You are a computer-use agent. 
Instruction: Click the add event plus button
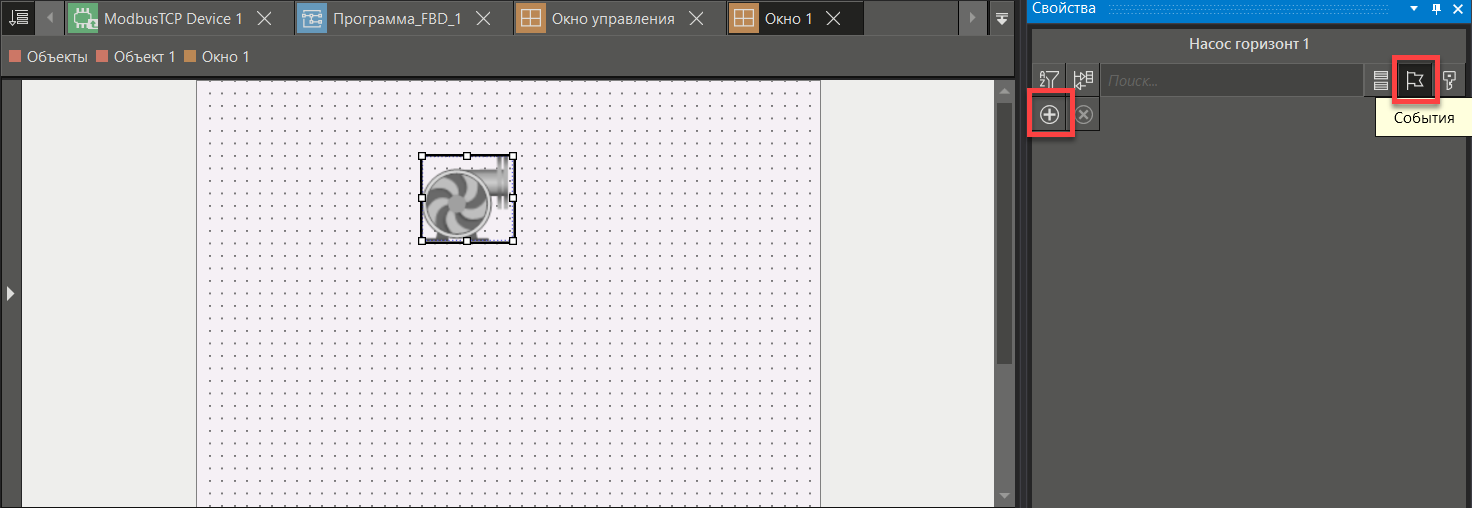click(x=1049, y=115)
